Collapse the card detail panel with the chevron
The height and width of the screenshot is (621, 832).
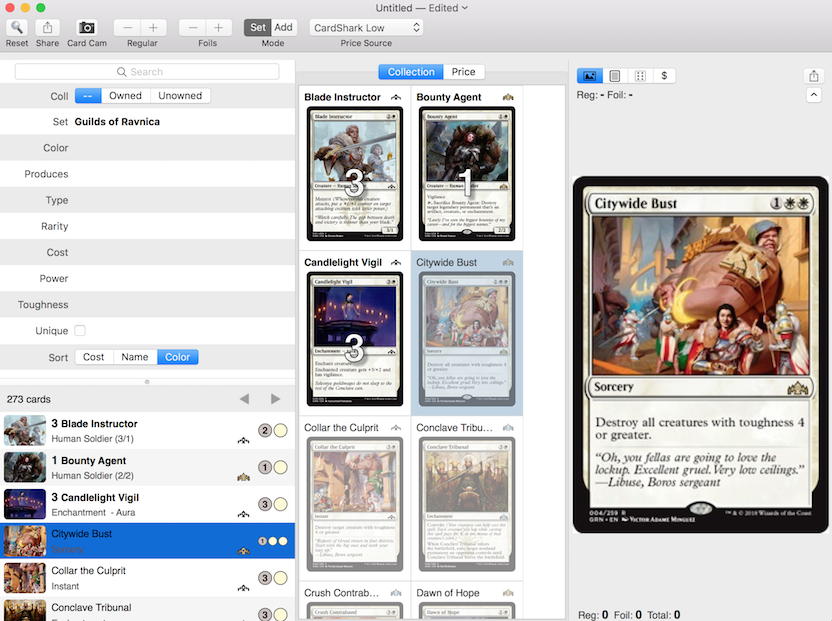tap(813, 94)
